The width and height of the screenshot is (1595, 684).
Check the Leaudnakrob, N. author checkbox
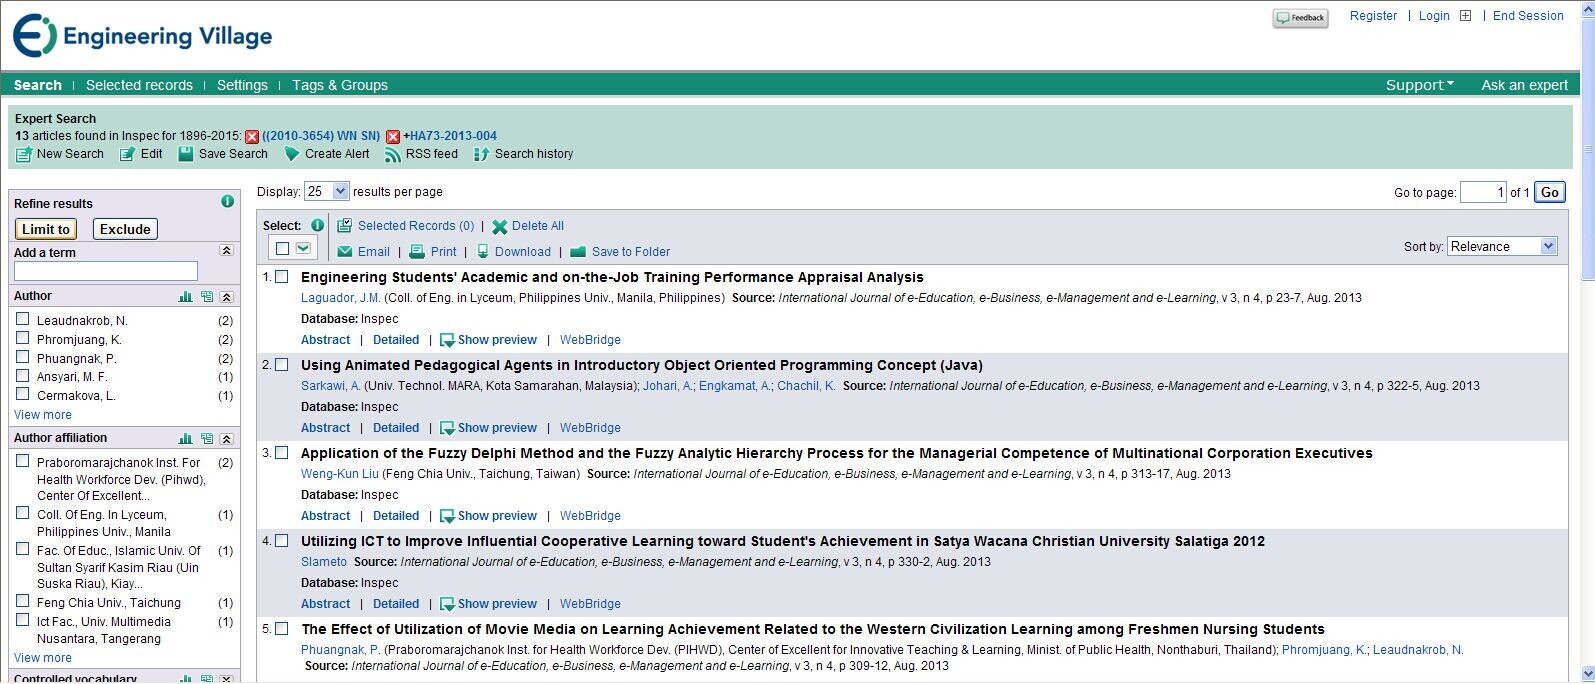pos(22,319)
